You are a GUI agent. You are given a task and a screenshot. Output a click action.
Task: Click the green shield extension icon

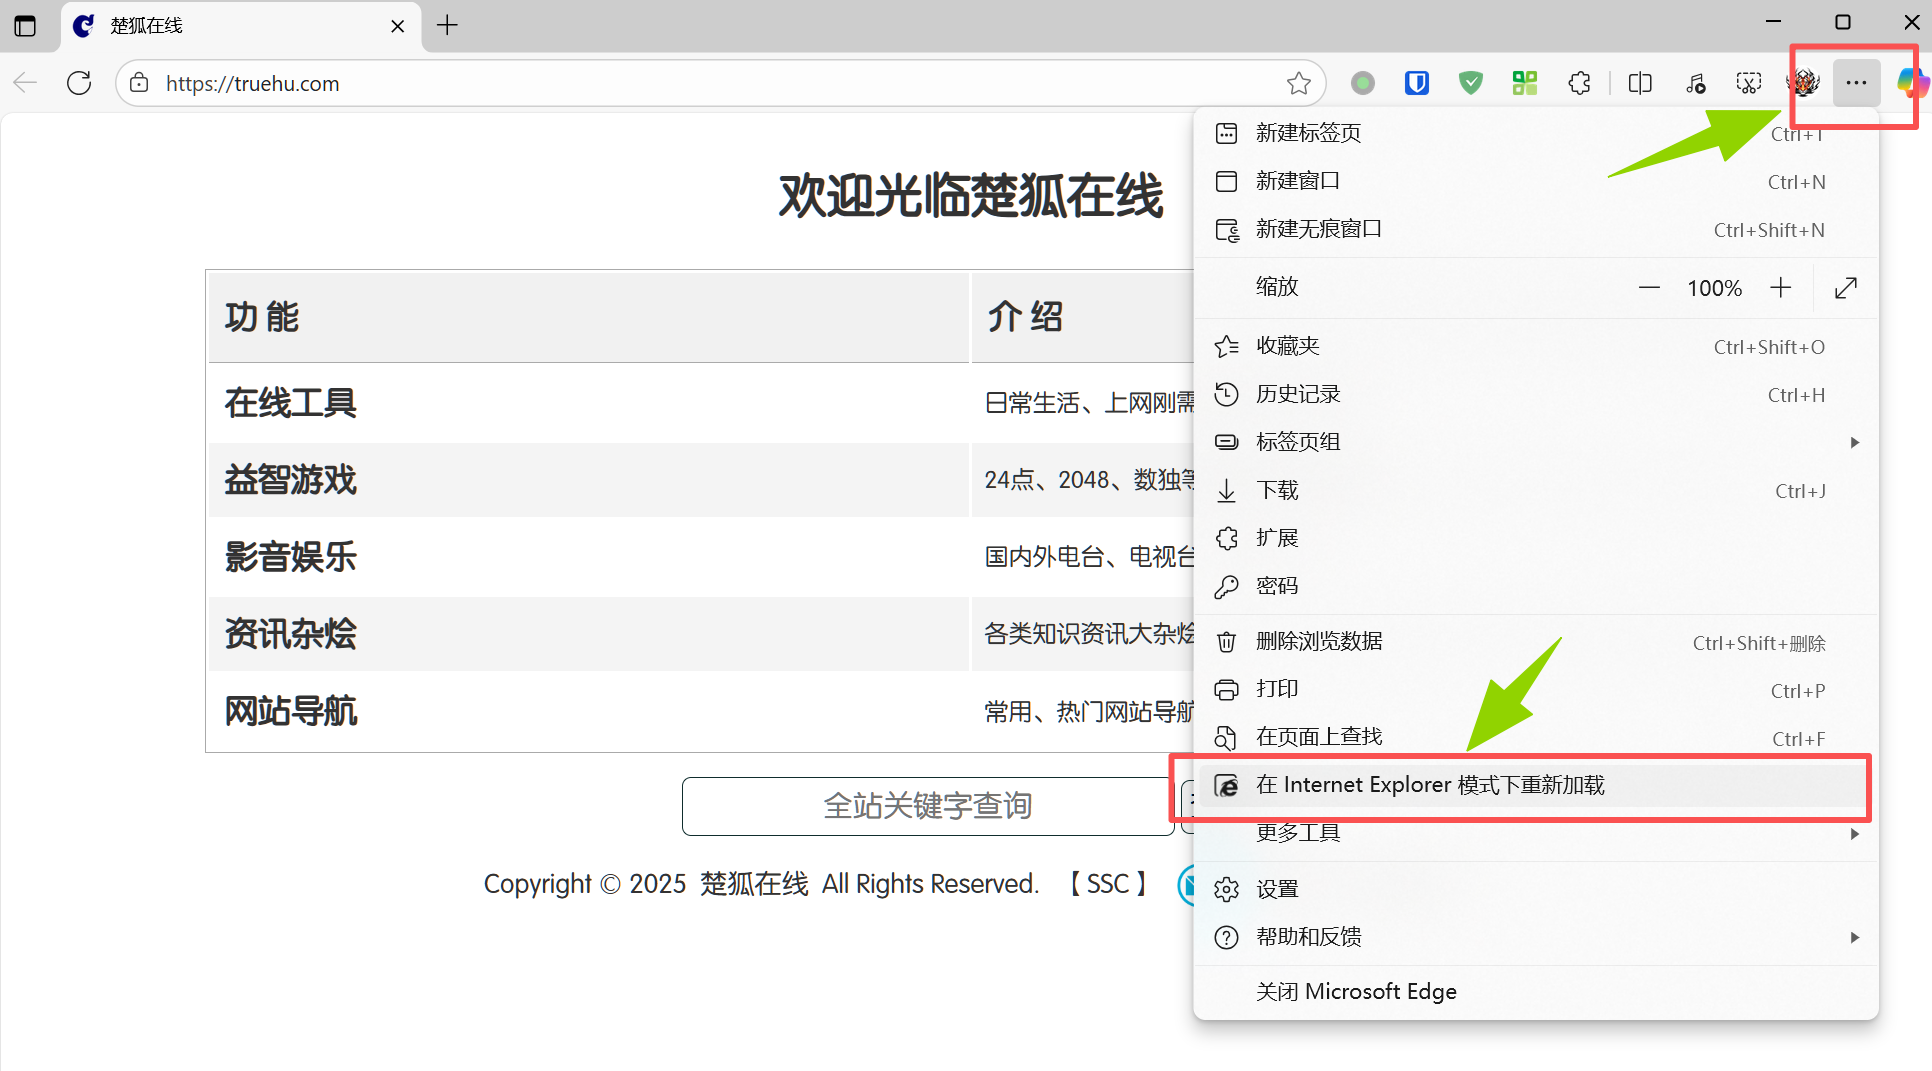pyautogui.click(x=1470, y=83)
